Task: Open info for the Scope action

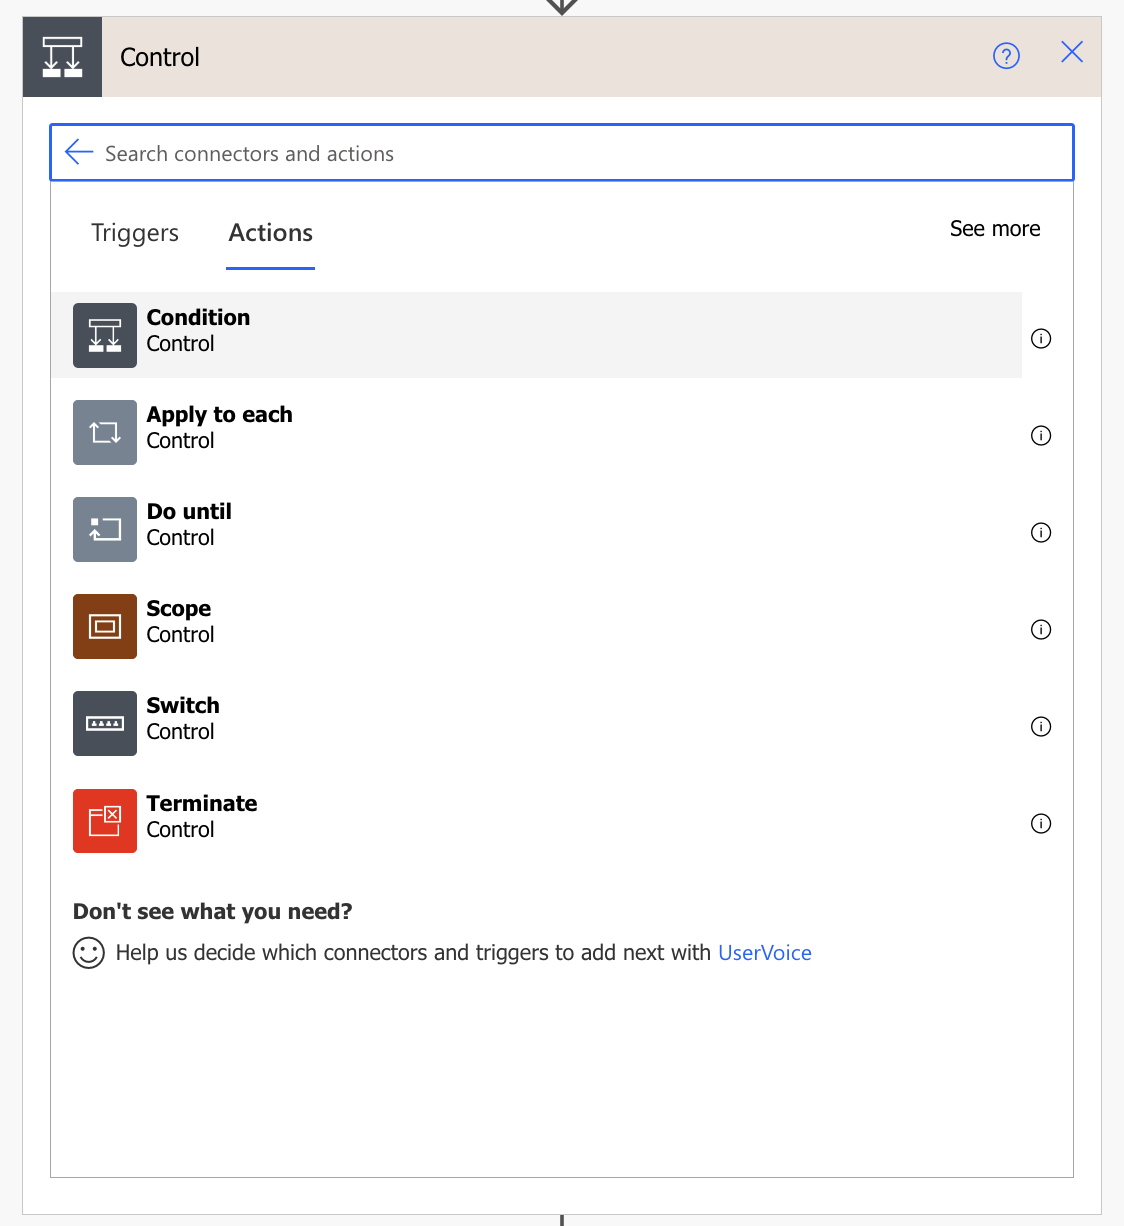Action: click(1041, 629)
